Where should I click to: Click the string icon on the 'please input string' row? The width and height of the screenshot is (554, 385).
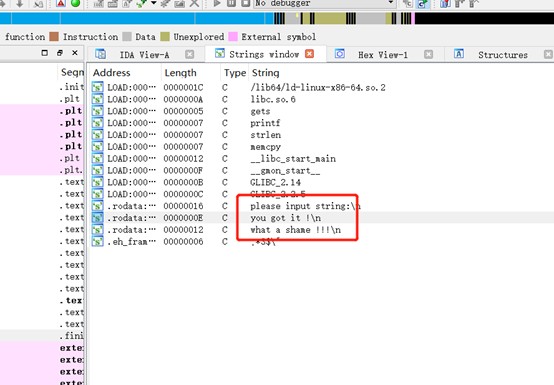[98, 206]
